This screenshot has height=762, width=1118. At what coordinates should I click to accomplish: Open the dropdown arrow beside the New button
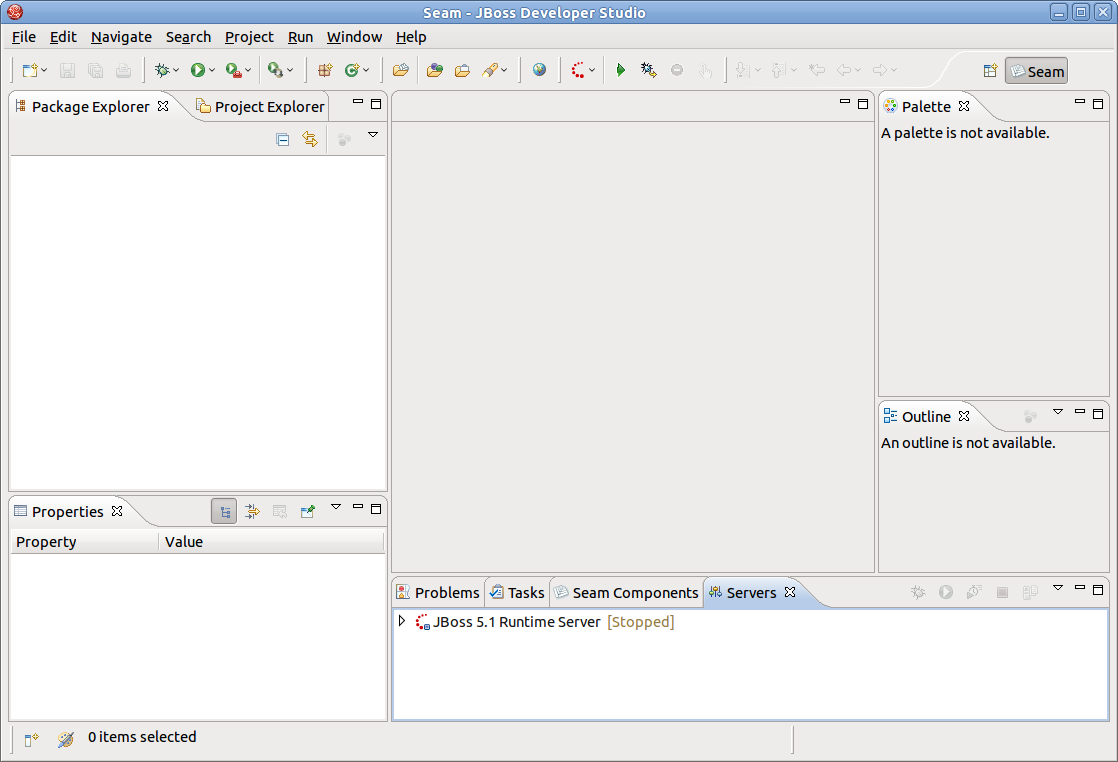tap(44, 71)
